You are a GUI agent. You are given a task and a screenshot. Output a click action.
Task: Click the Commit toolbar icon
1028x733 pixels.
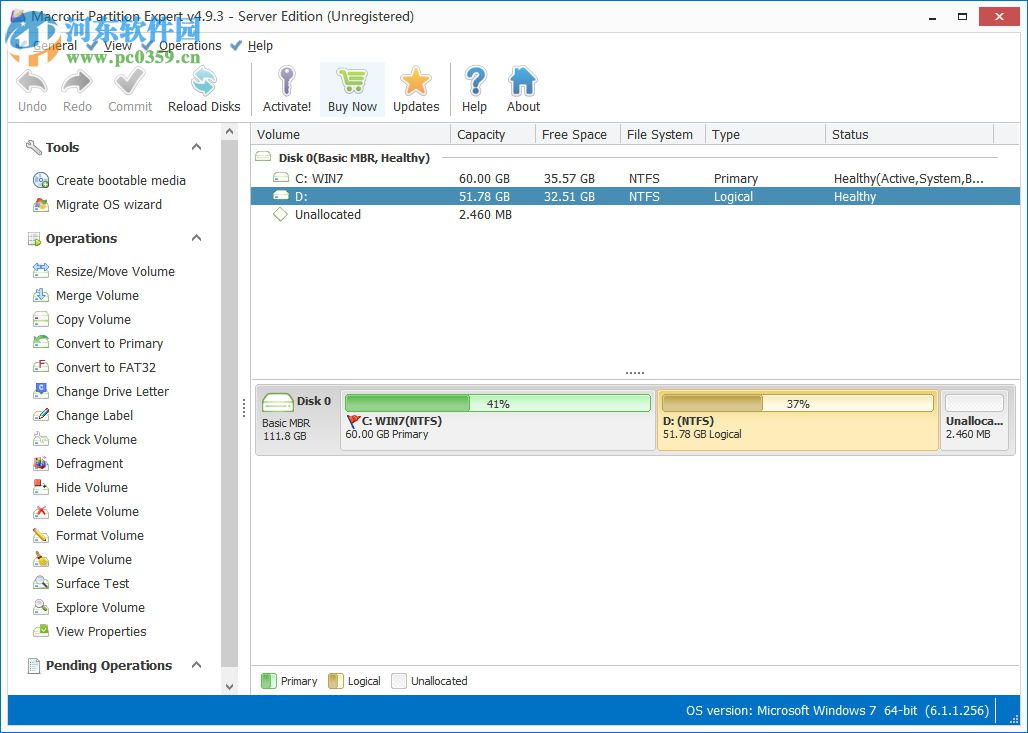point(129,88)
